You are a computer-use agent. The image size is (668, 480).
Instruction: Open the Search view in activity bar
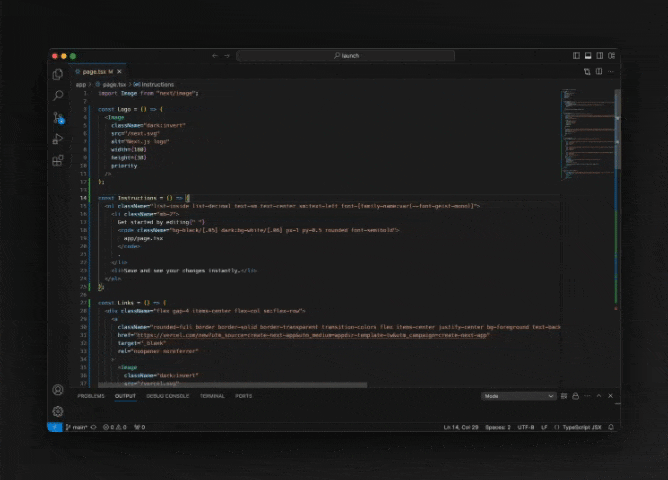click(58, 95)
